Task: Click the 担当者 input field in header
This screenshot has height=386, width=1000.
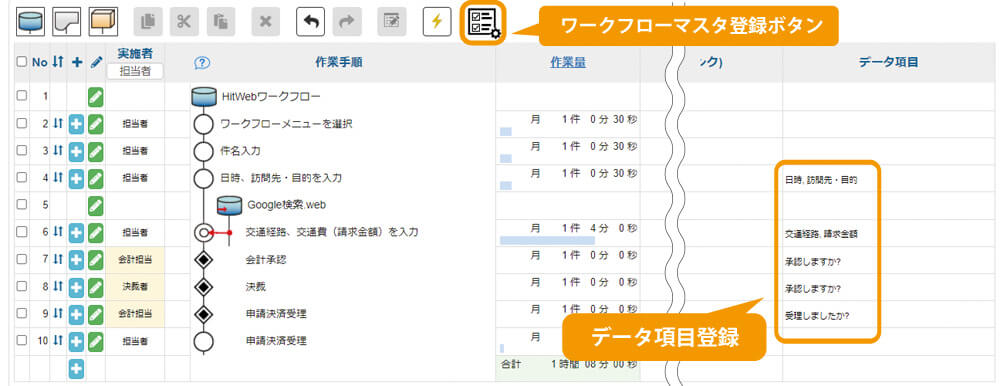Action: coord(135,71)
